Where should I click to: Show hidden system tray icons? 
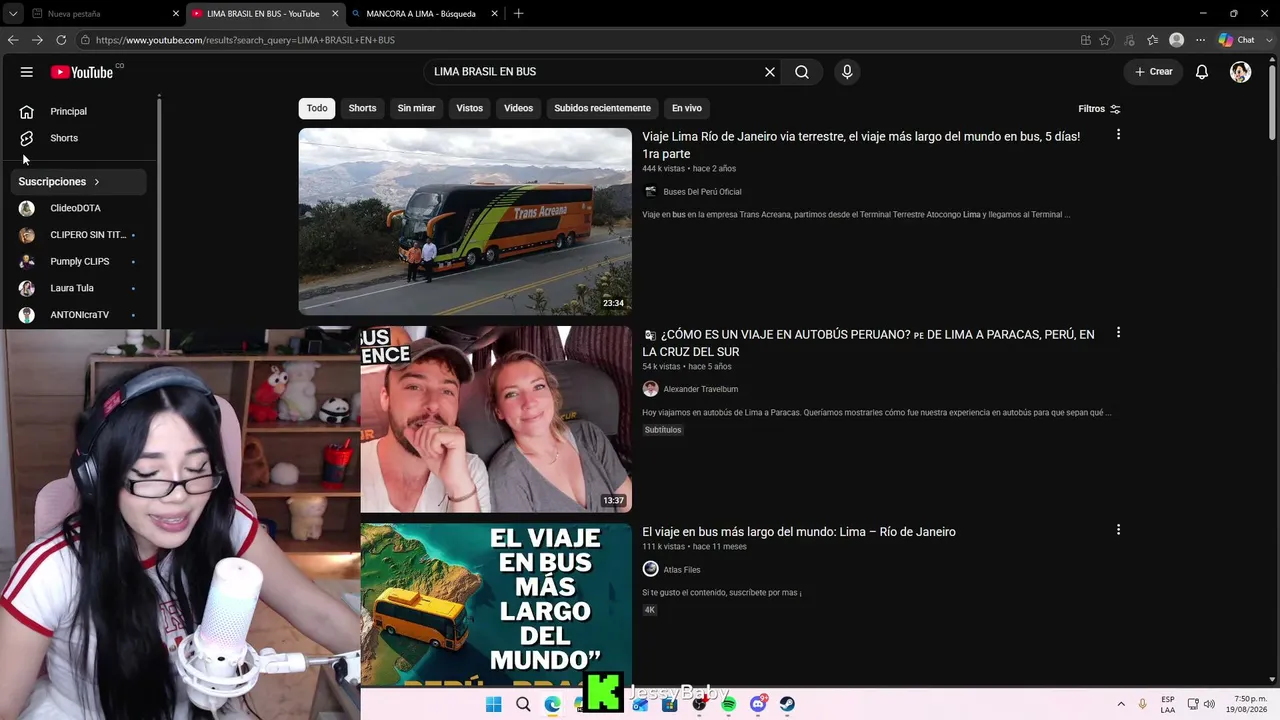1121,704
